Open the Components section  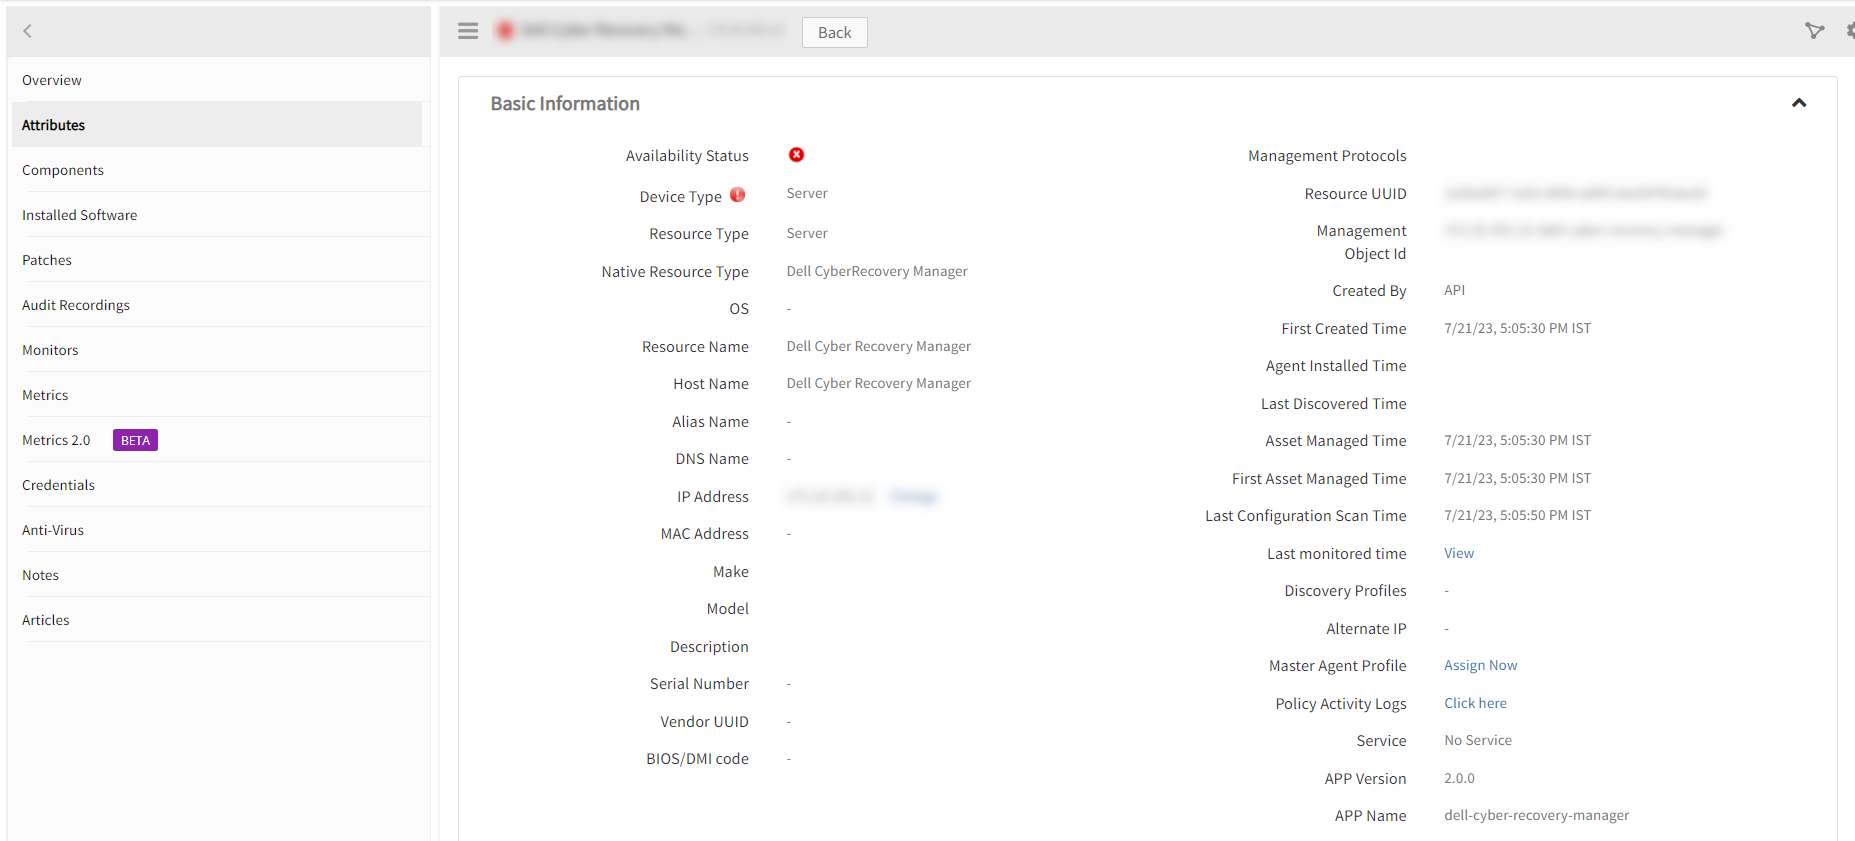pyautogui.click(x=220, y=170)
